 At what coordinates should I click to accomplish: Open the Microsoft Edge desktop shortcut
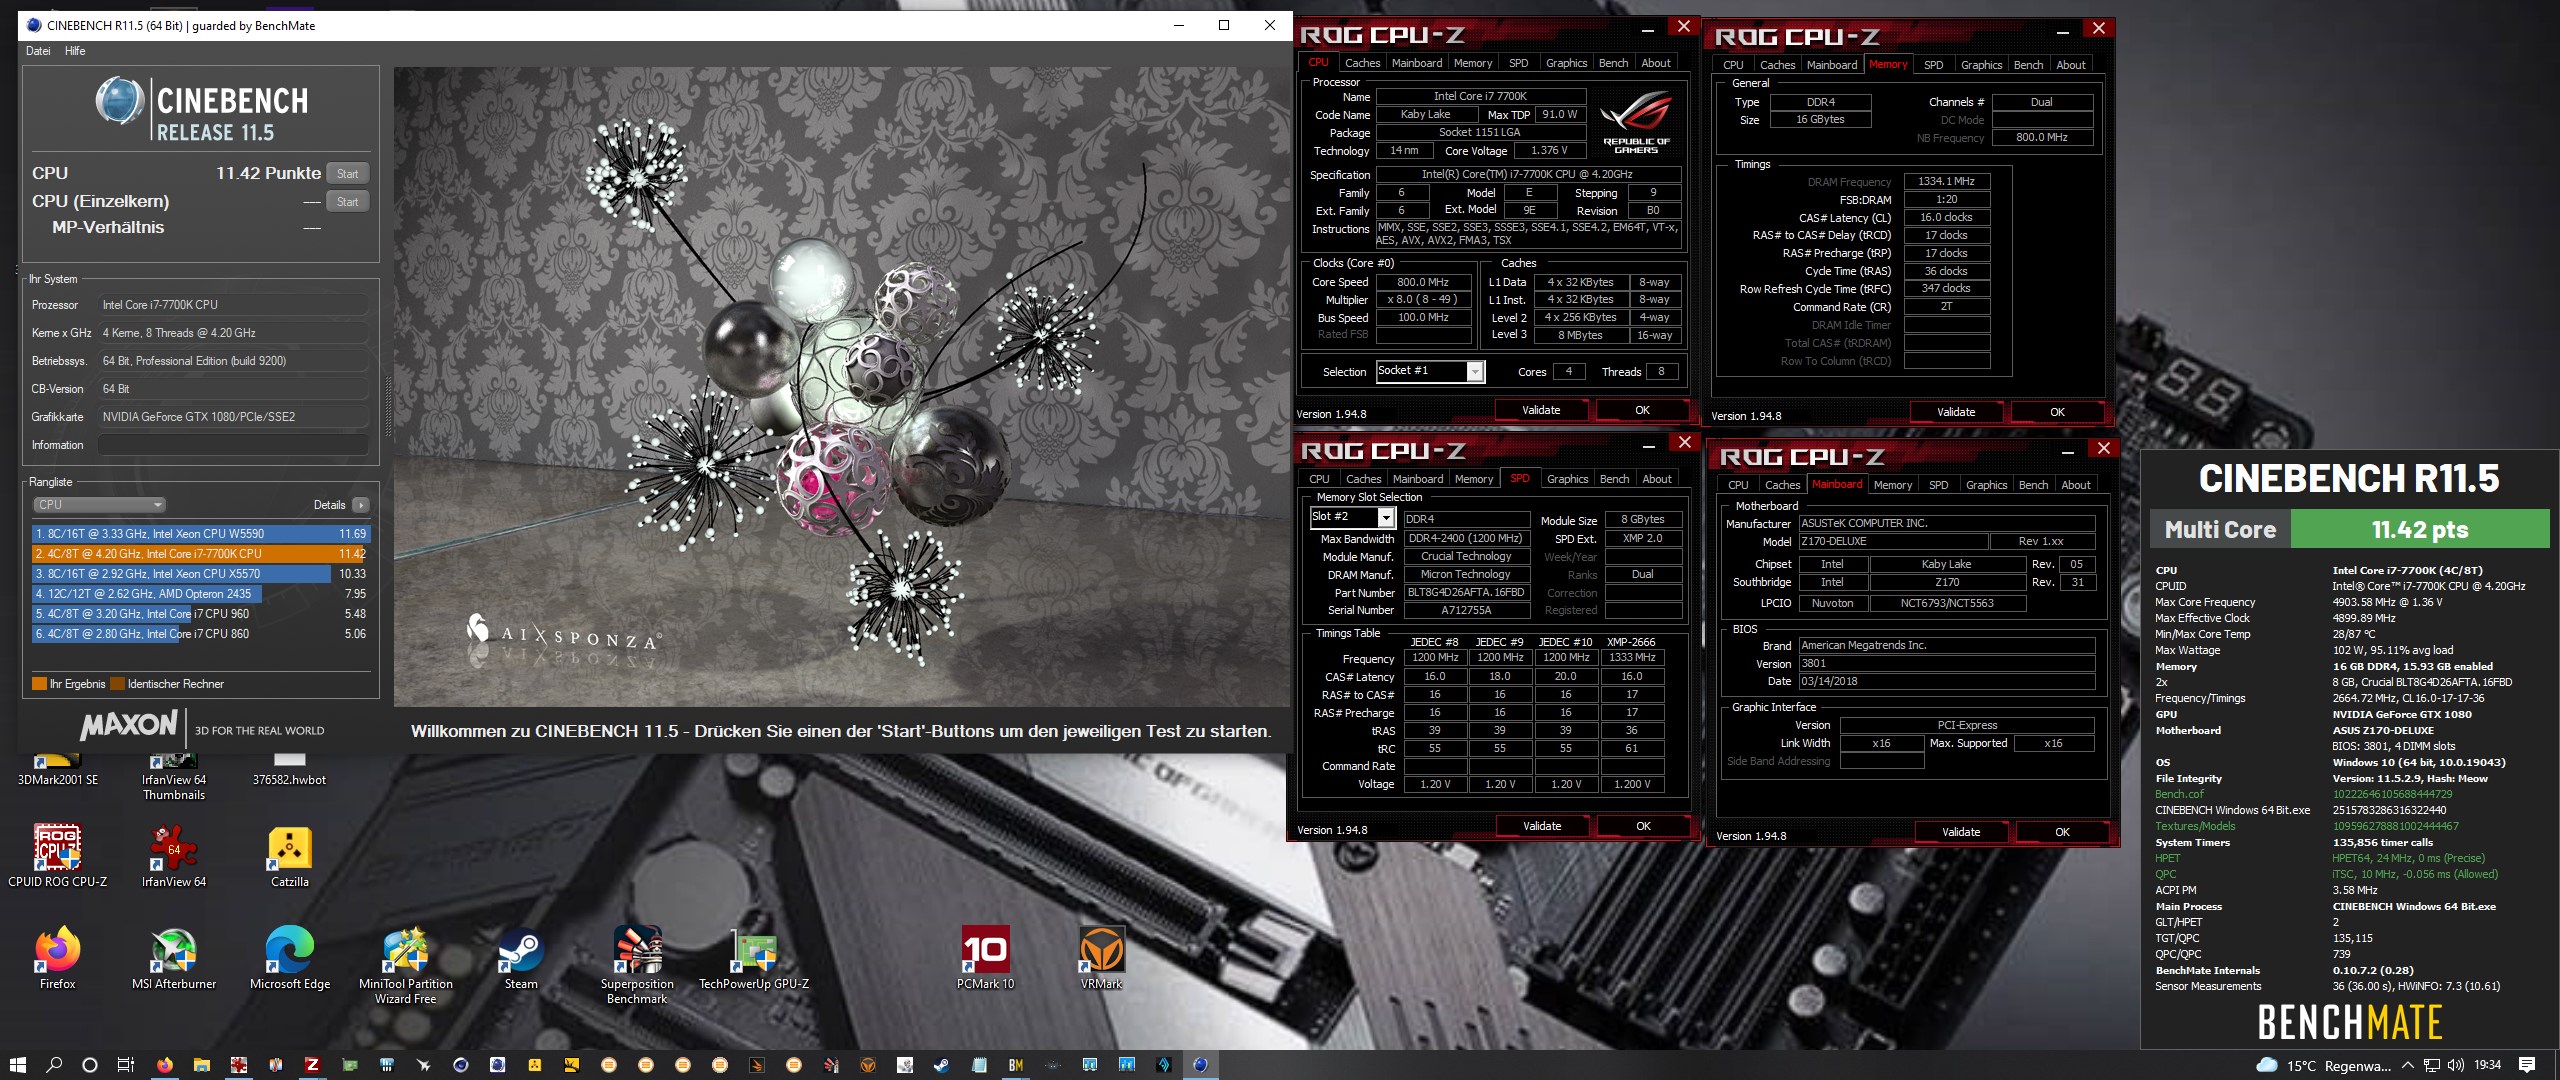pyautogui.click(x=290, y=958)
